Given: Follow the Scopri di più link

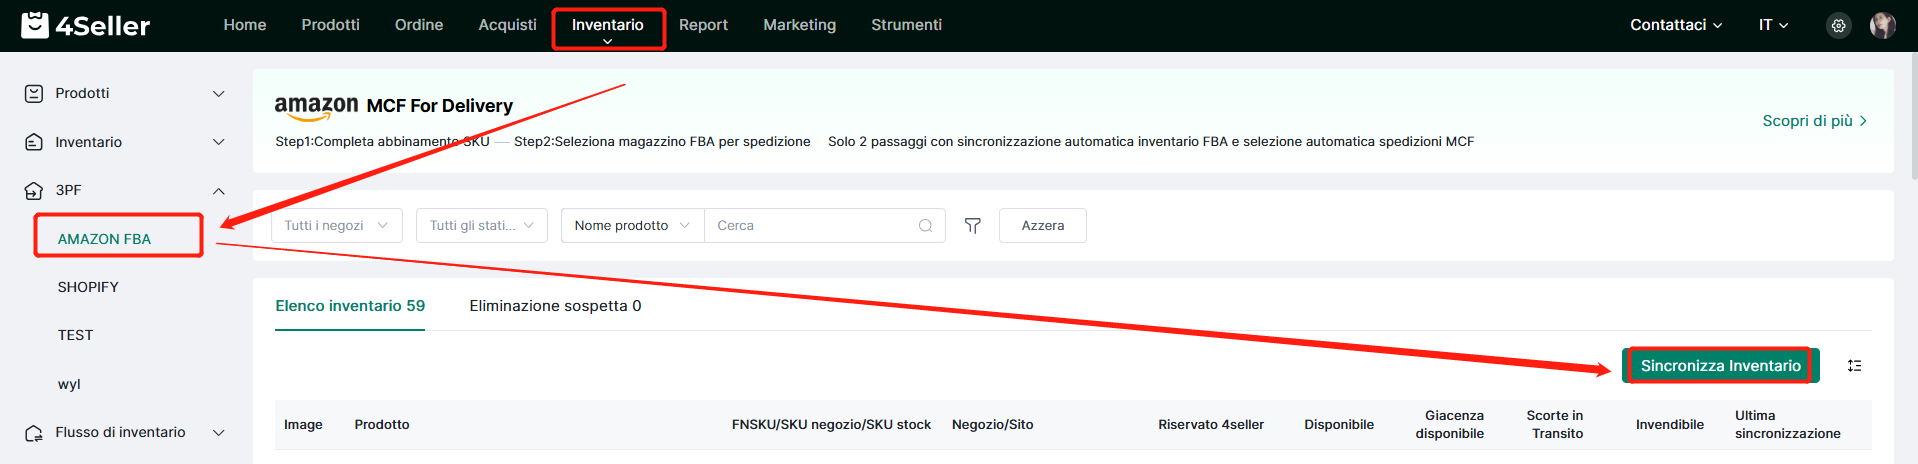Looking at the screenshot, I should 1815,121.
